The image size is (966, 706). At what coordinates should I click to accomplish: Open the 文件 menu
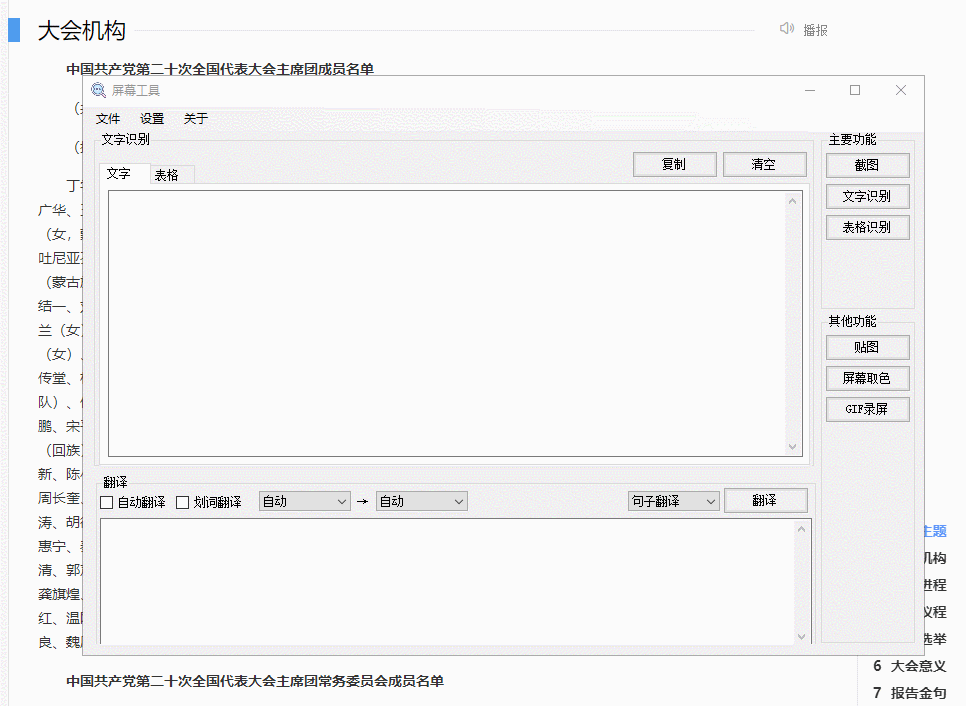tap(108, 119)
